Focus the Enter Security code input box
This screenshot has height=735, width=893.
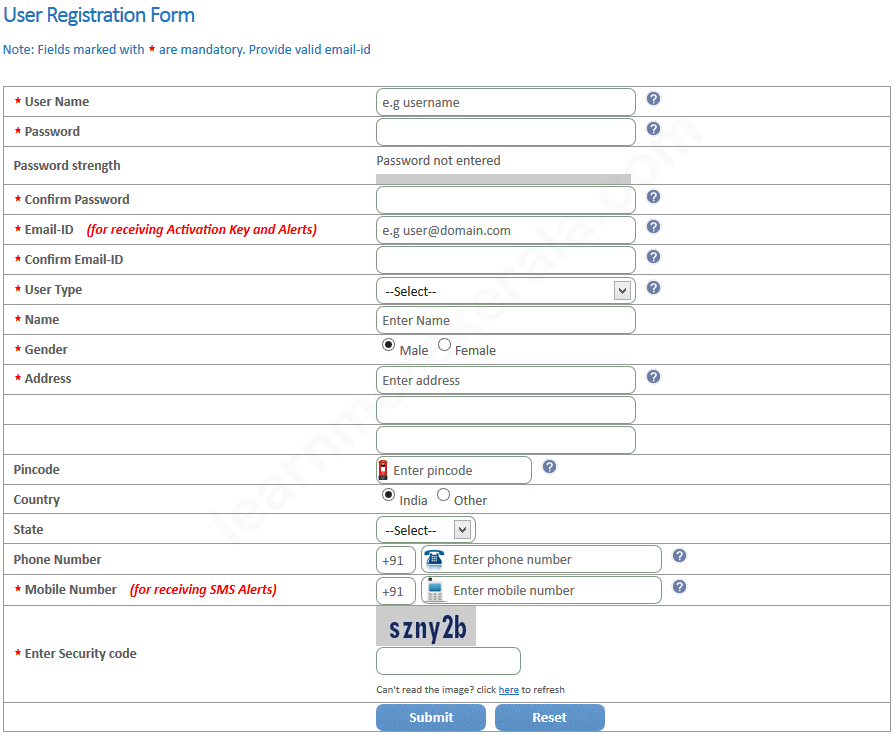click(x=448, y=661)
